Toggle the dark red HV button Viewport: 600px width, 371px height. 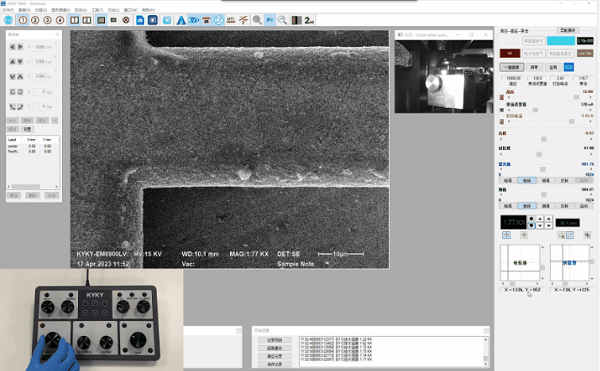(x=510, y=54)
